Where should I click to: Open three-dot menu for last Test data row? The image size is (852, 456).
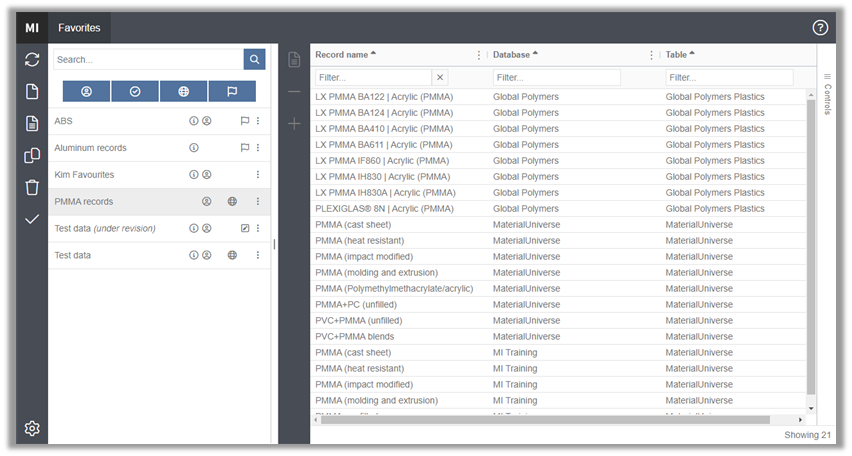pyautogui.click(x=258, y=255)
